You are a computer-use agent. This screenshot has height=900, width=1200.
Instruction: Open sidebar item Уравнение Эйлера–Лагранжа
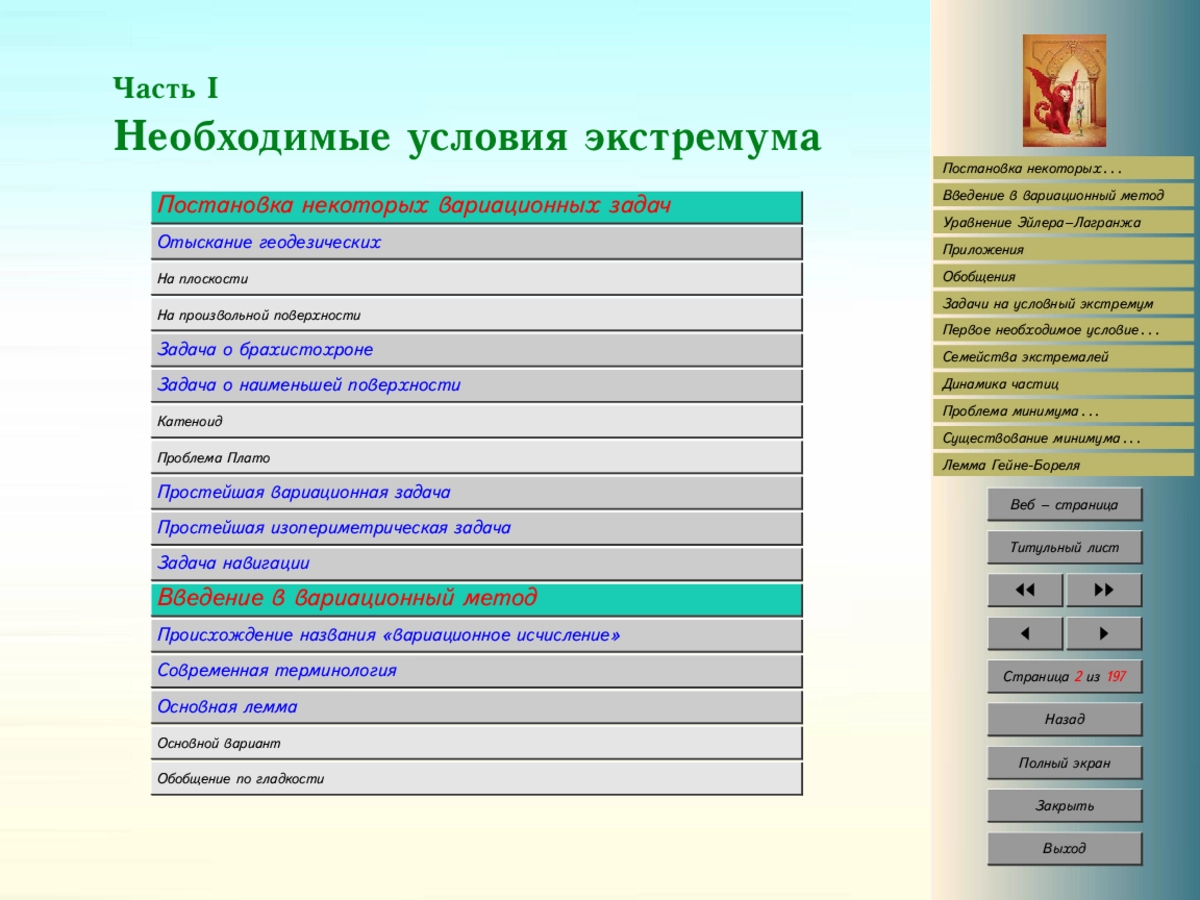click(1064, 222)
